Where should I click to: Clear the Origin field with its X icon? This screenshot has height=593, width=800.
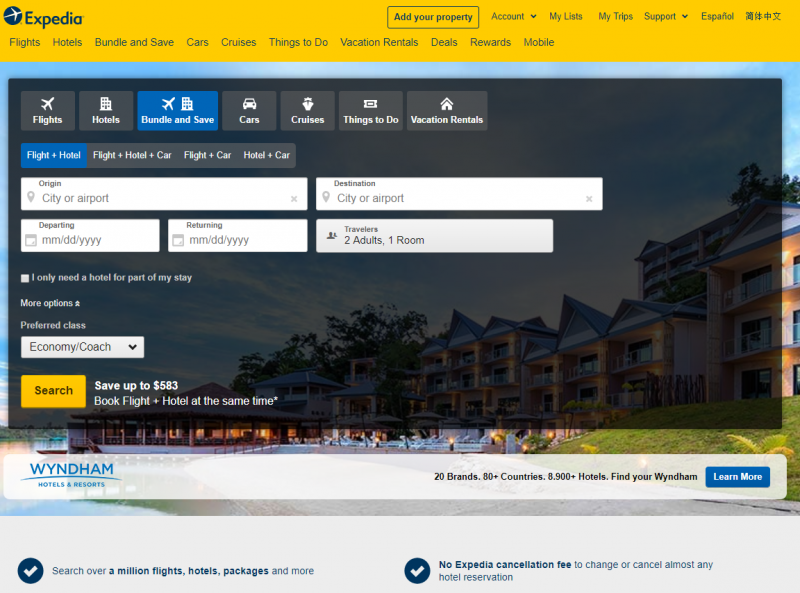pyautogui.click(x=294, y=199)
